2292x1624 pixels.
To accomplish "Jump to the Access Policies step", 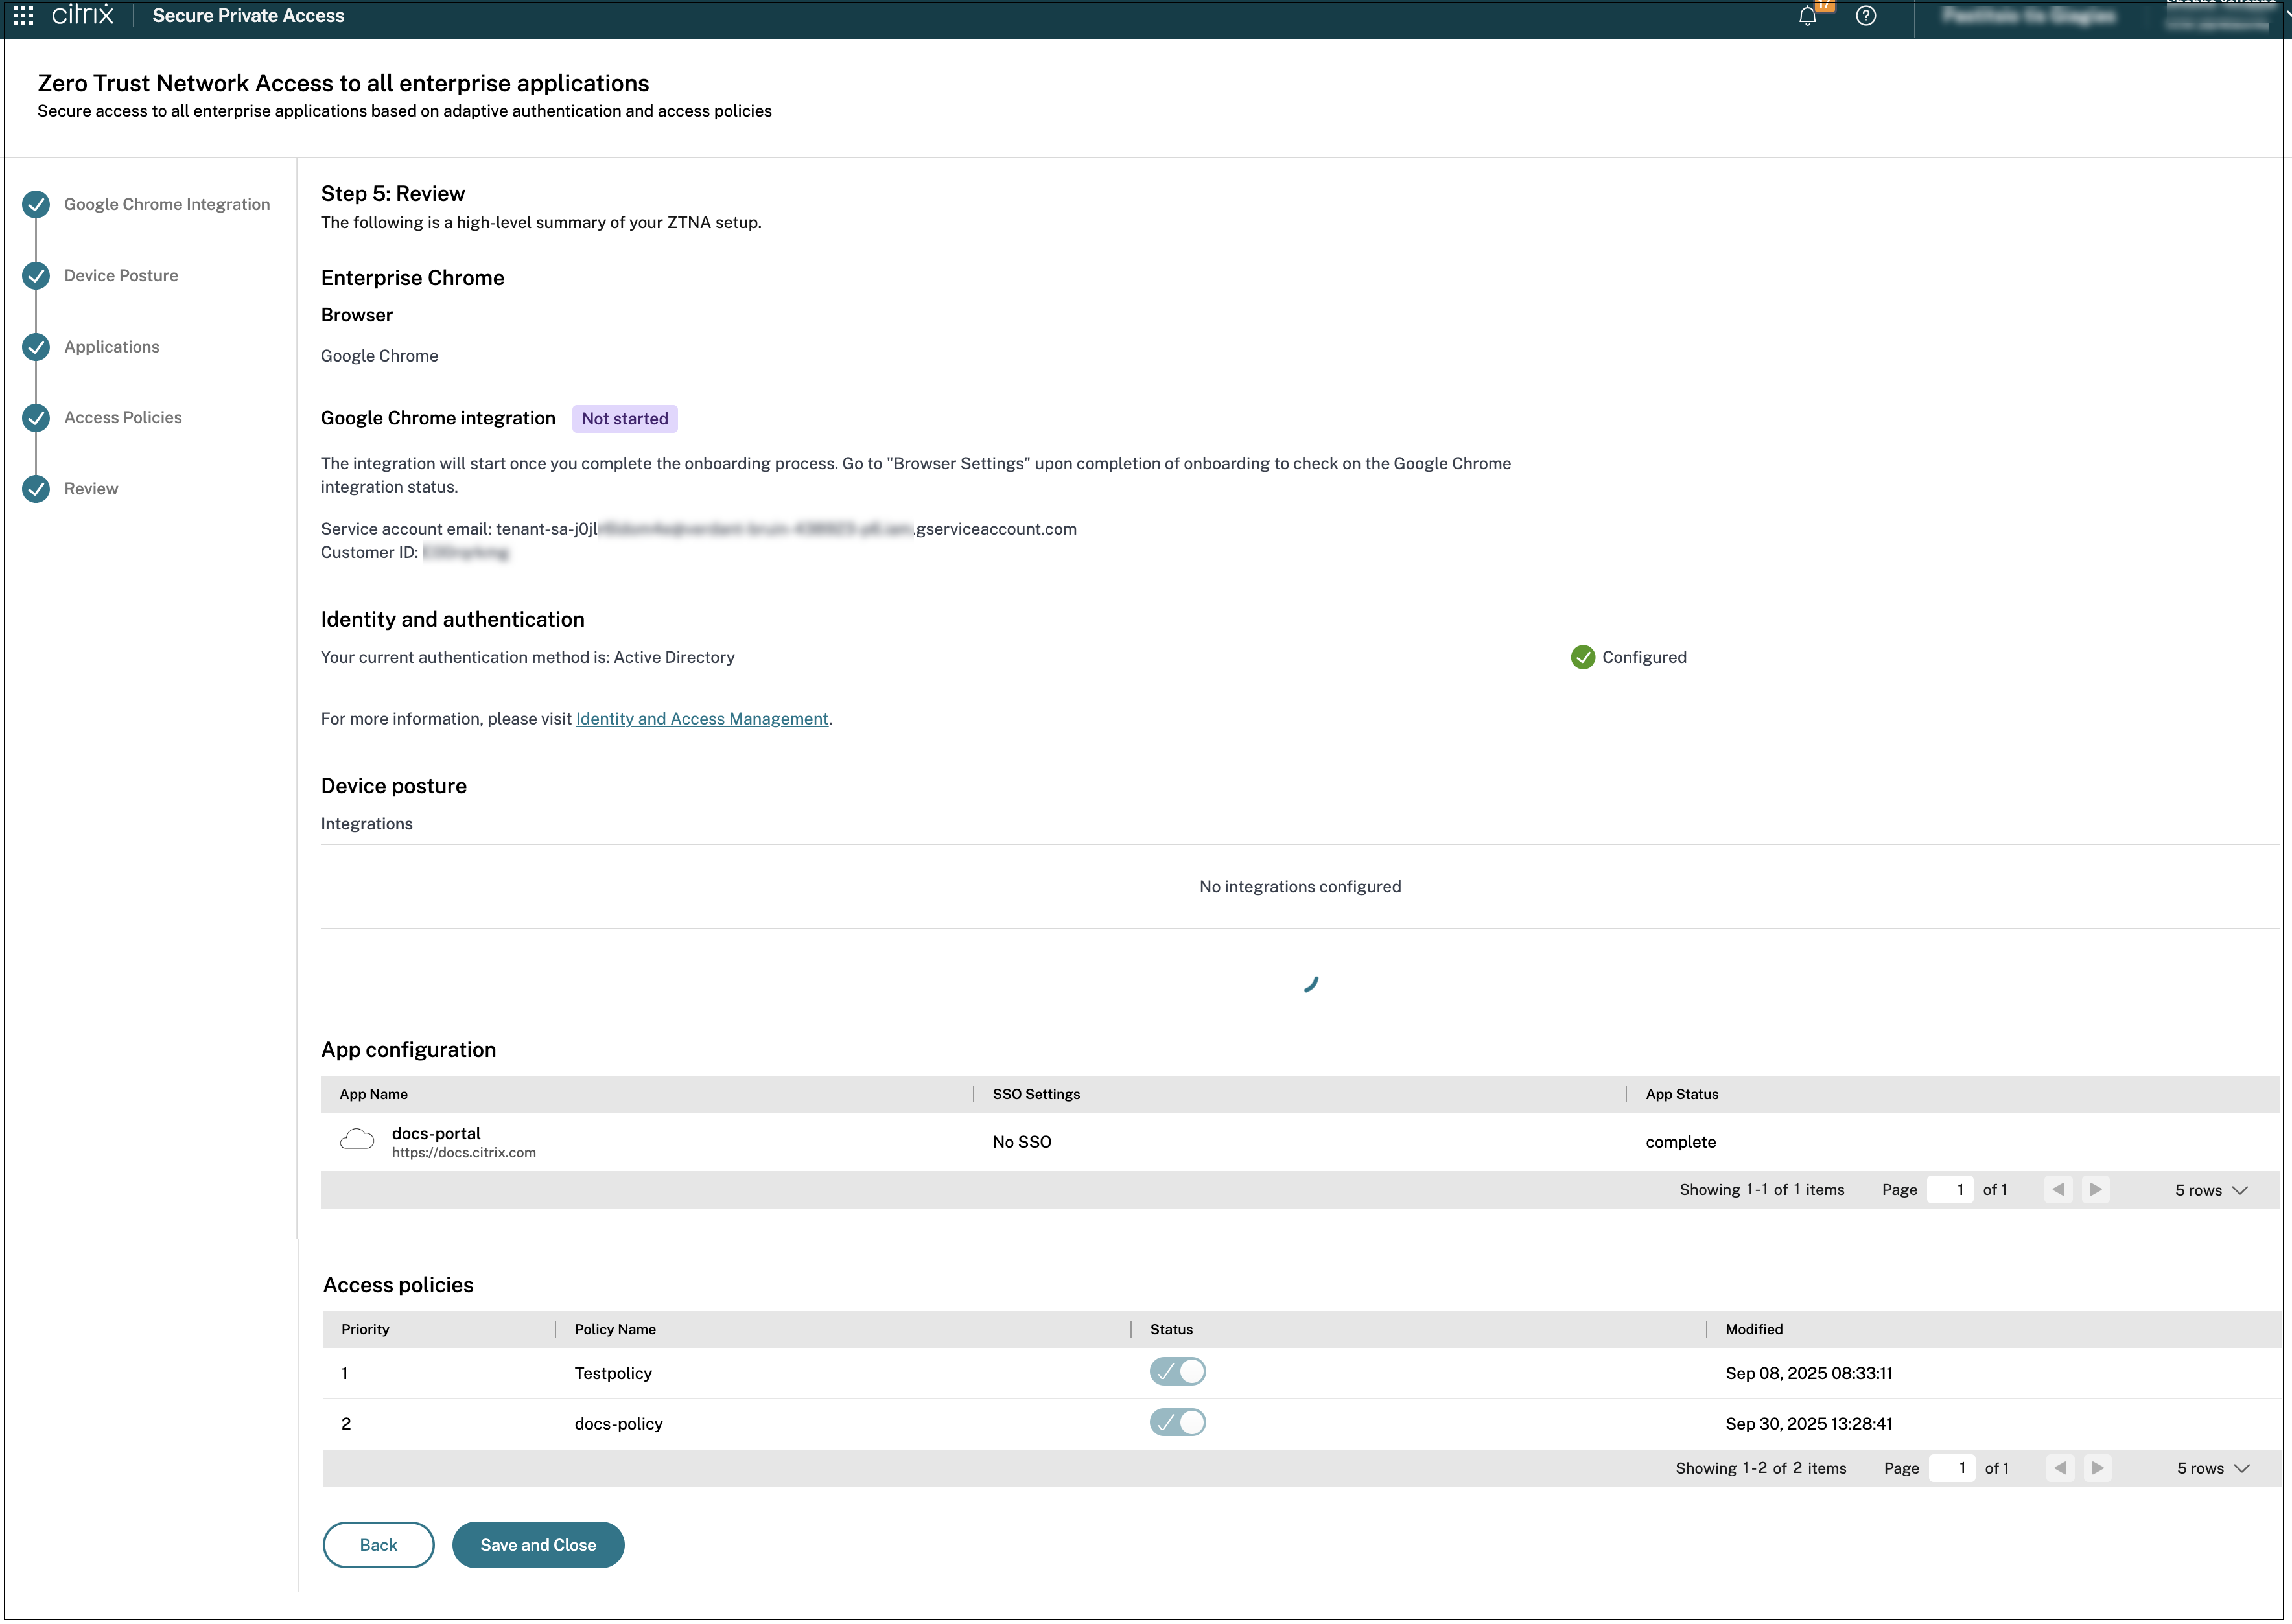I will point(123,417).
